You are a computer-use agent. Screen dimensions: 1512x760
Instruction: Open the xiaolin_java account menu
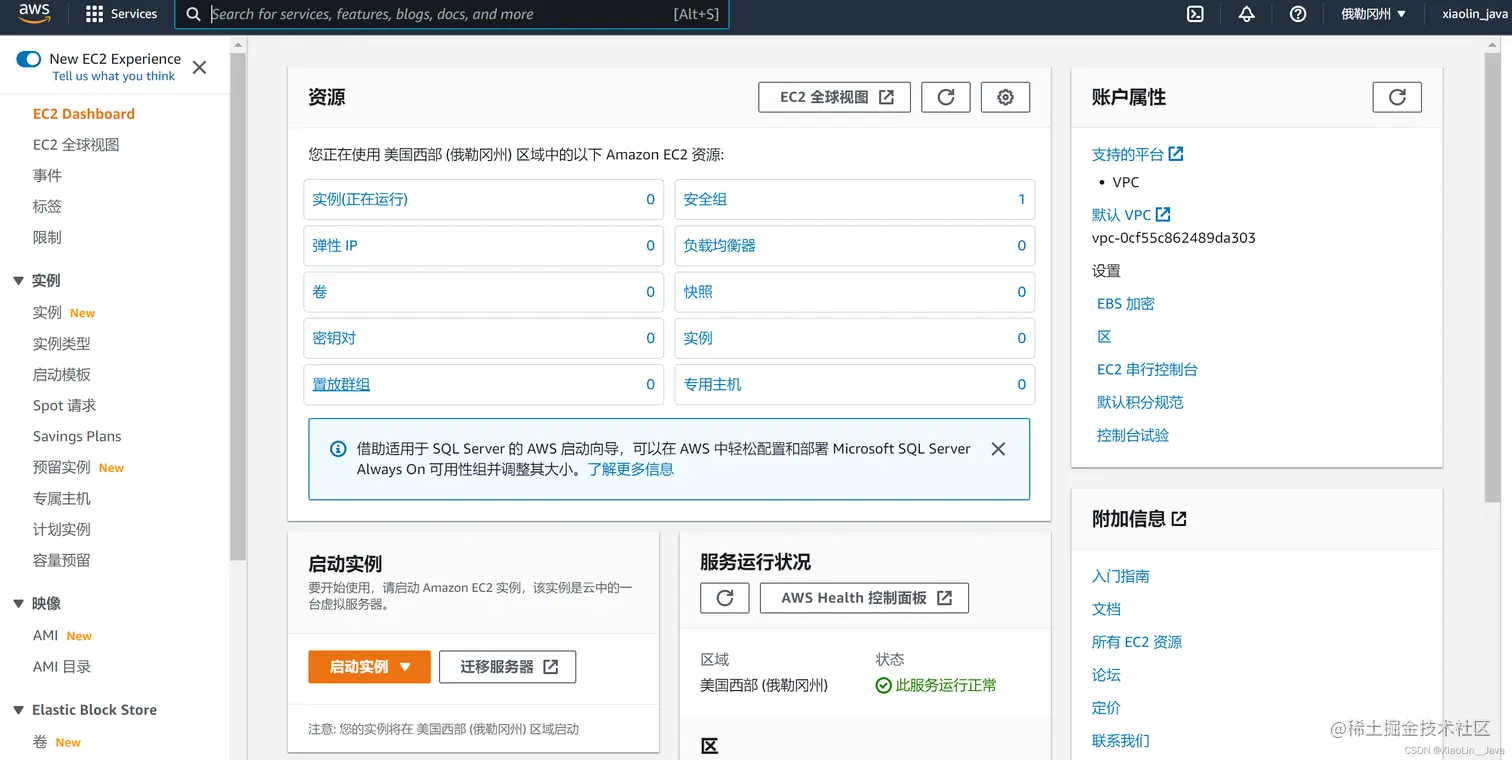pyautogui.click(x=1474, y=14)
